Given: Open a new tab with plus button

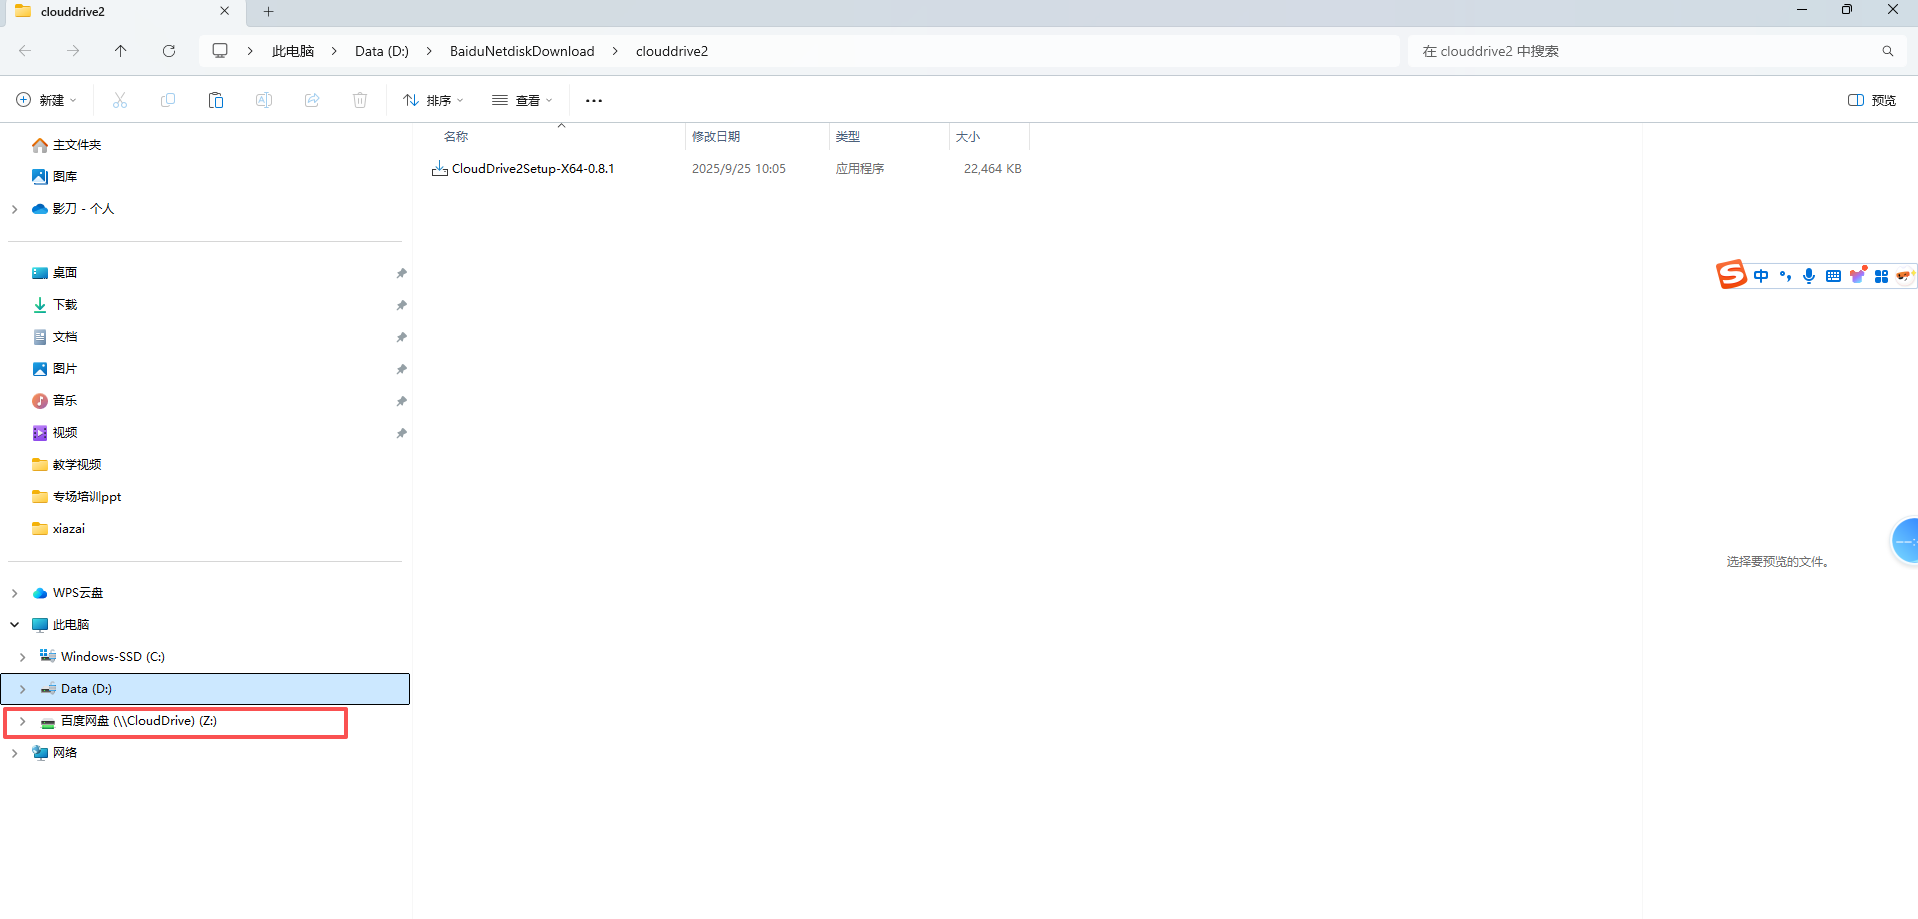Looking at the screenshot, I should (268, 12).
